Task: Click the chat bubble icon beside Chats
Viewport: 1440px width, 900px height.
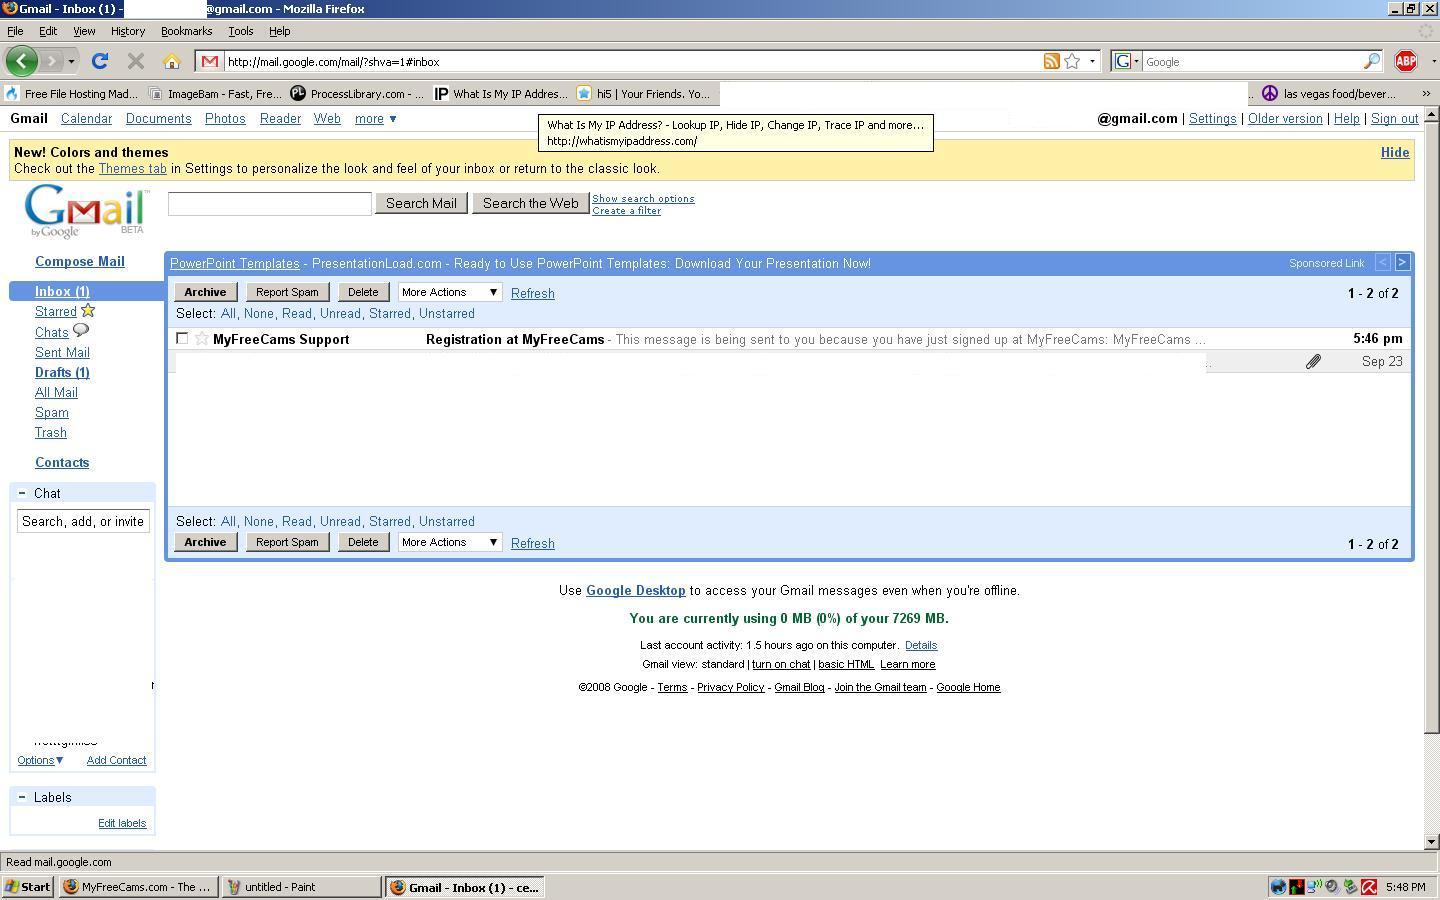Action: 81,330
